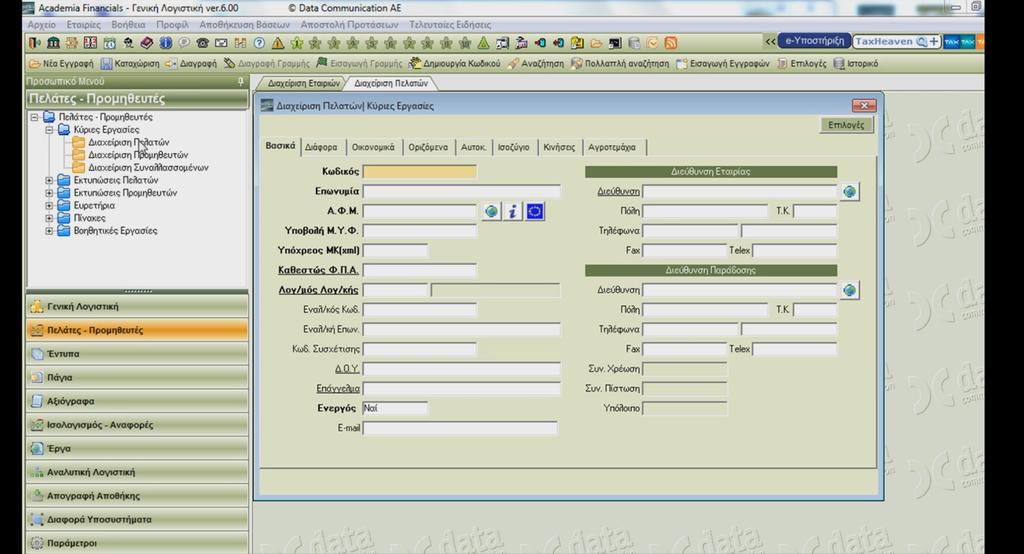
Task: Select Διαχείριση Προμηθευτών in the tree
Action: [138, 155]
